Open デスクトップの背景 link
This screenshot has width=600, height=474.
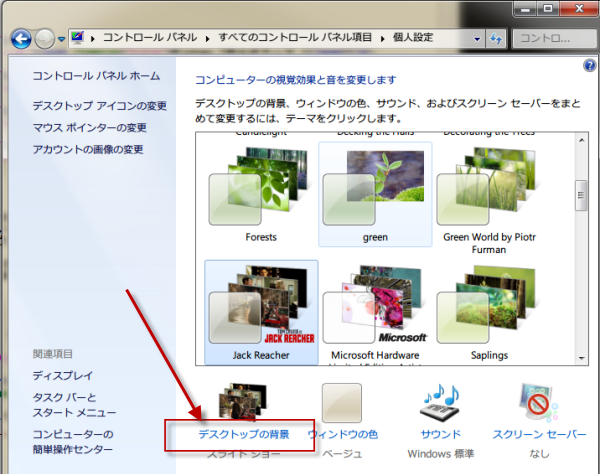point(244,434)
